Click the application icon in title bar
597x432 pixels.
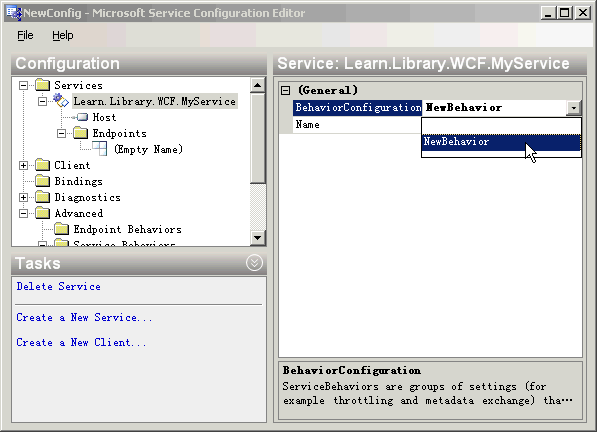tap(14, 13)
